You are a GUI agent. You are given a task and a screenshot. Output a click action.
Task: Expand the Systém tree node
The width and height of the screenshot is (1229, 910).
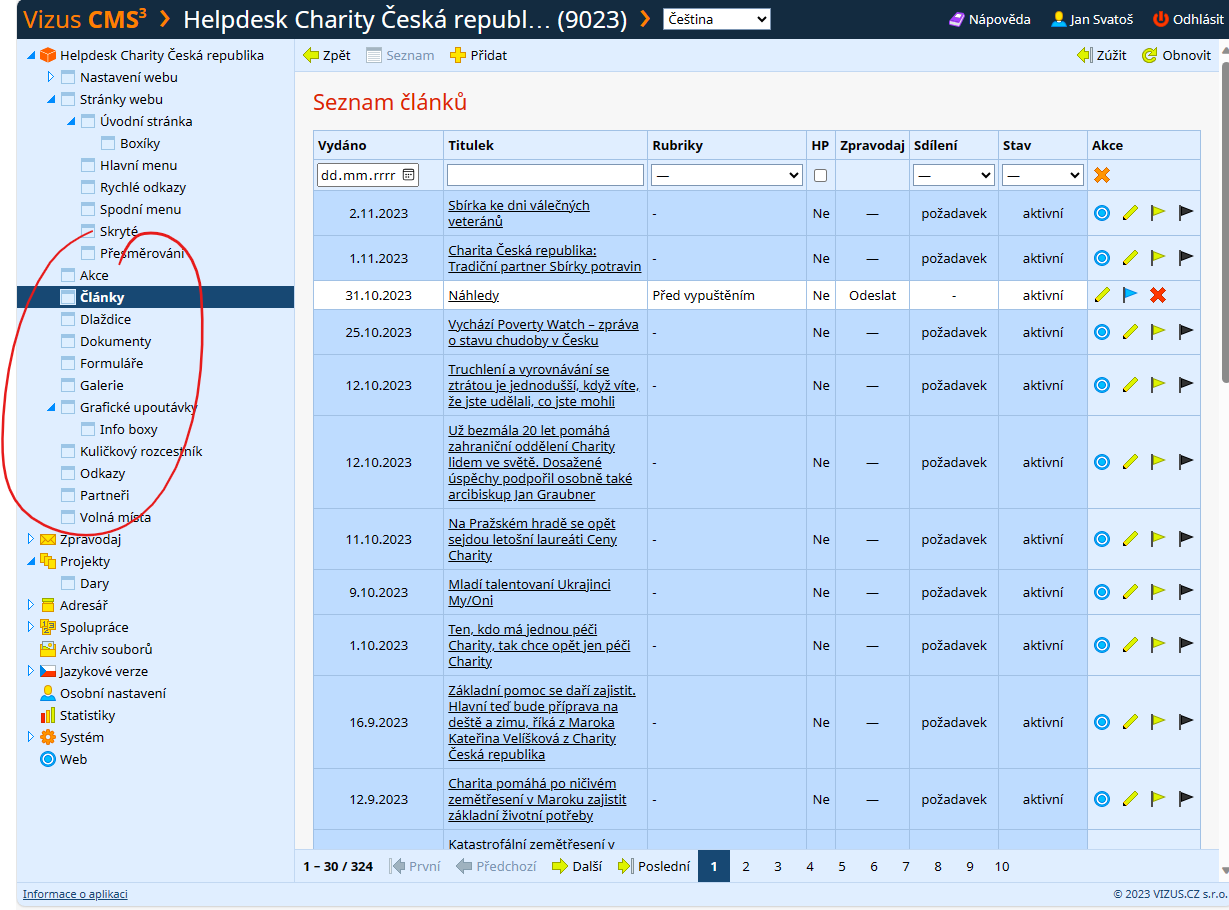pos(31,737)
